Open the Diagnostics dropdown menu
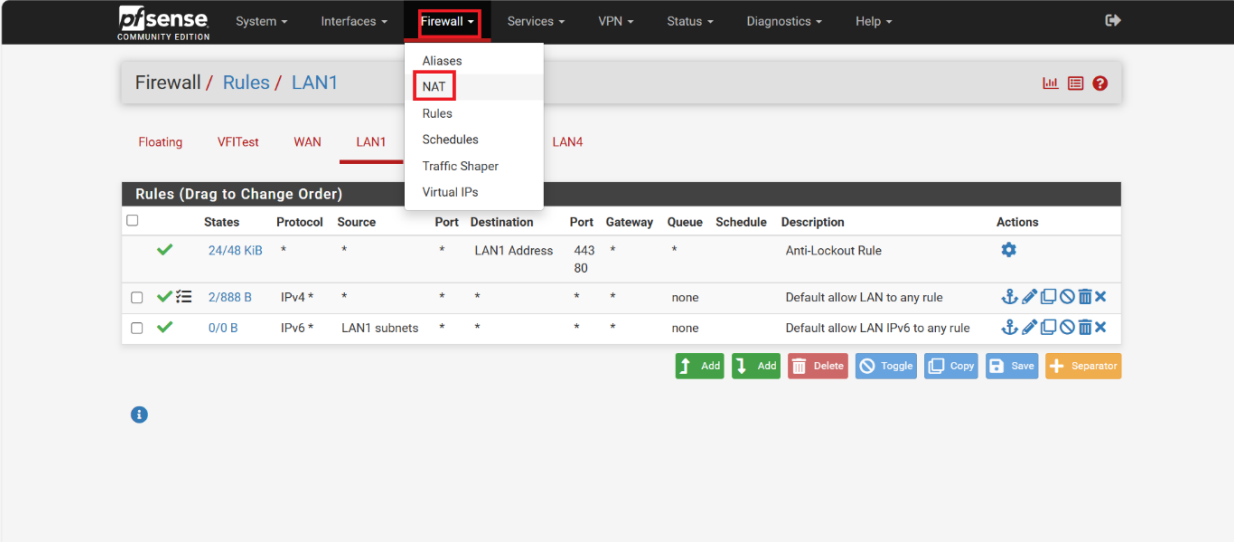 click(784, 21)
